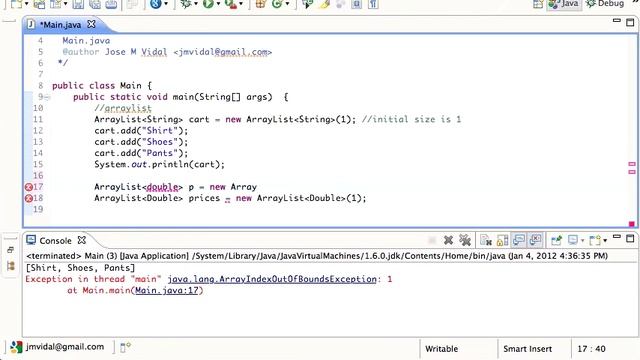The image size is (640, 360).
Task: Click the green Run button
Action: [x=208, y=4]
